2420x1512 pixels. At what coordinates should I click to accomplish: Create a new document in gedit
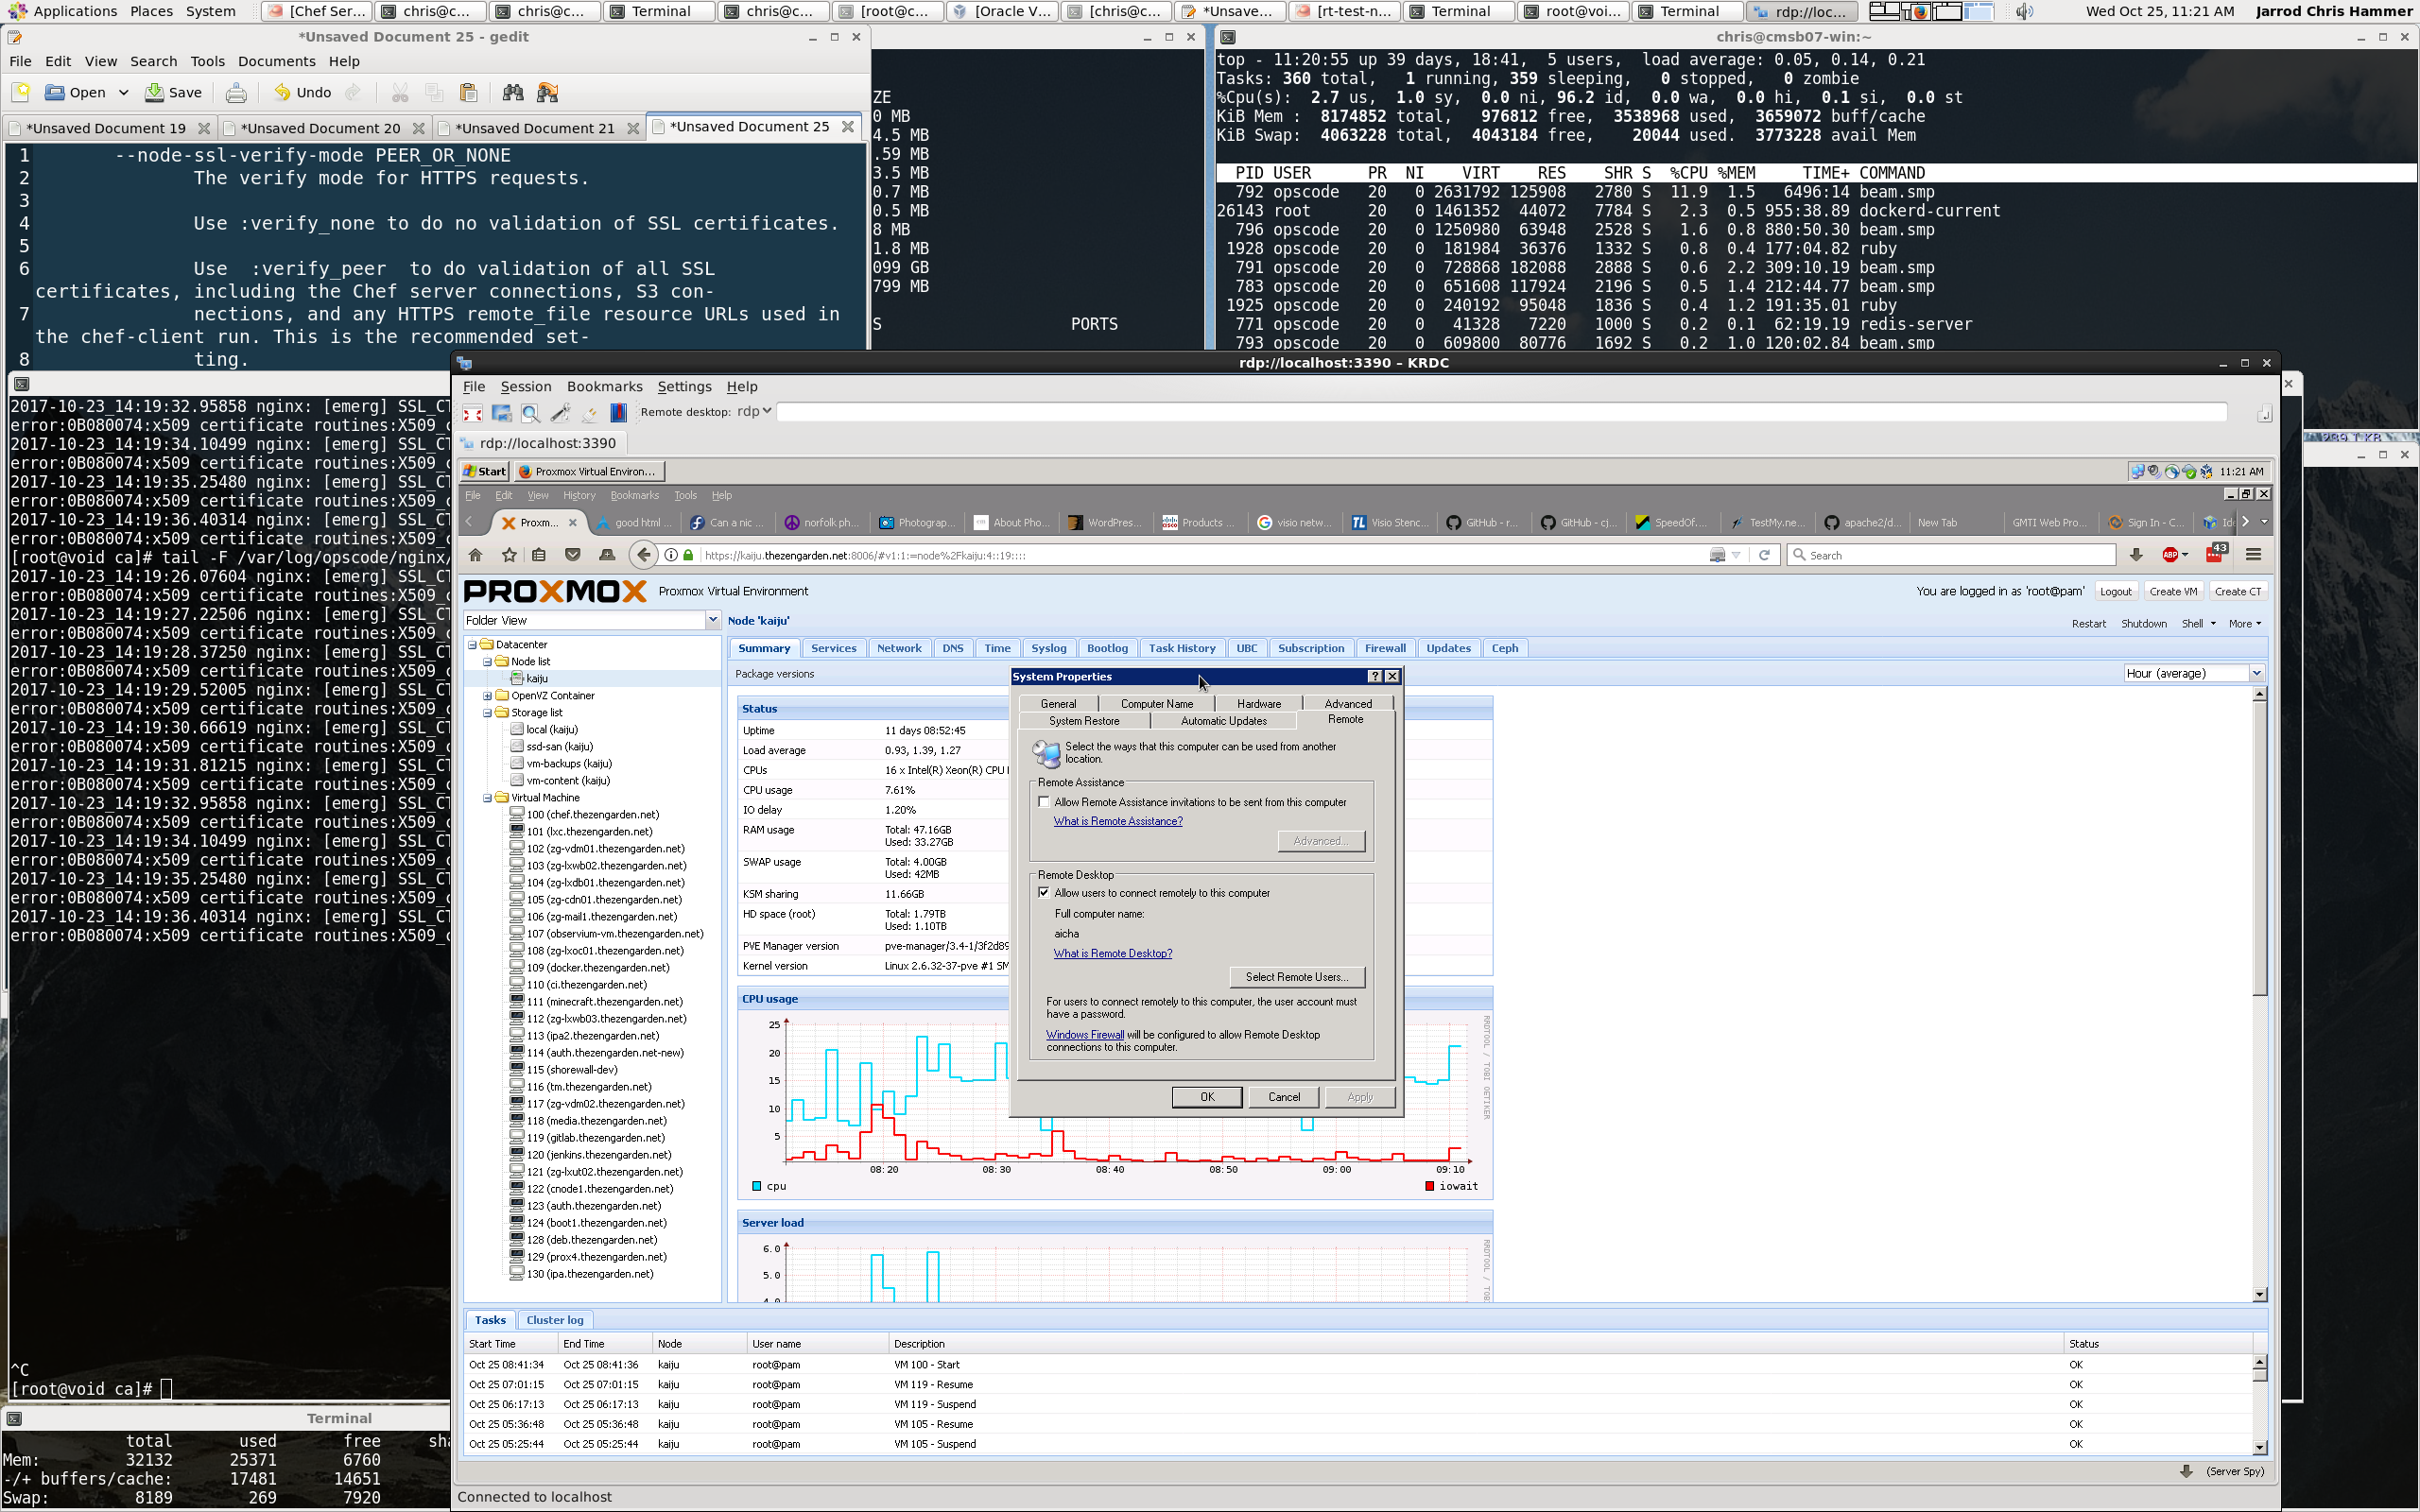pyautogui.click(x=20, y=93)
